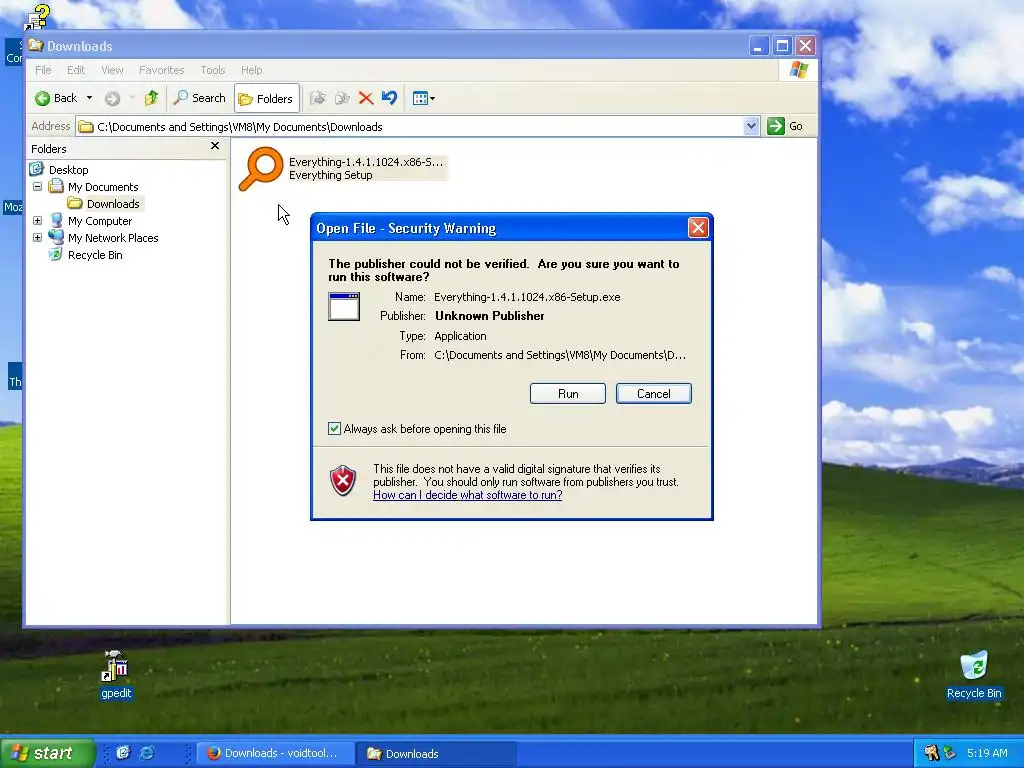Click Run in the security warning
The height and width of the screenshot is (768, 1024).
568,394
